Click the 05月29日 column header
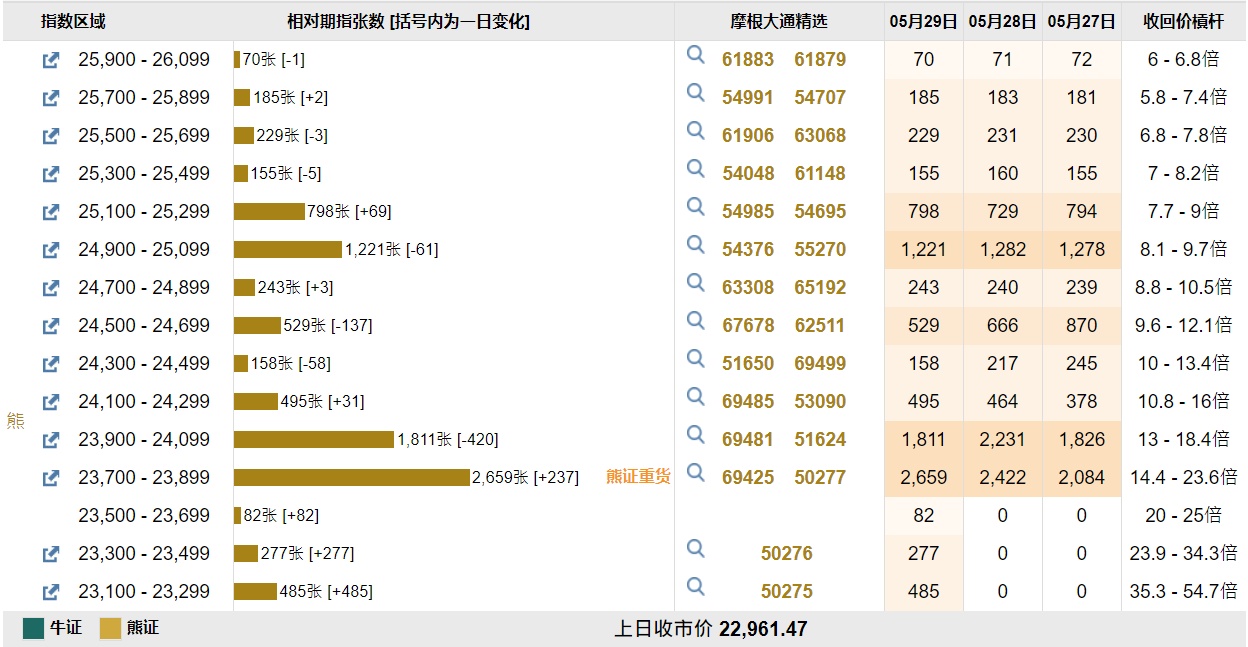1248x647 pixels. point(923,22)
